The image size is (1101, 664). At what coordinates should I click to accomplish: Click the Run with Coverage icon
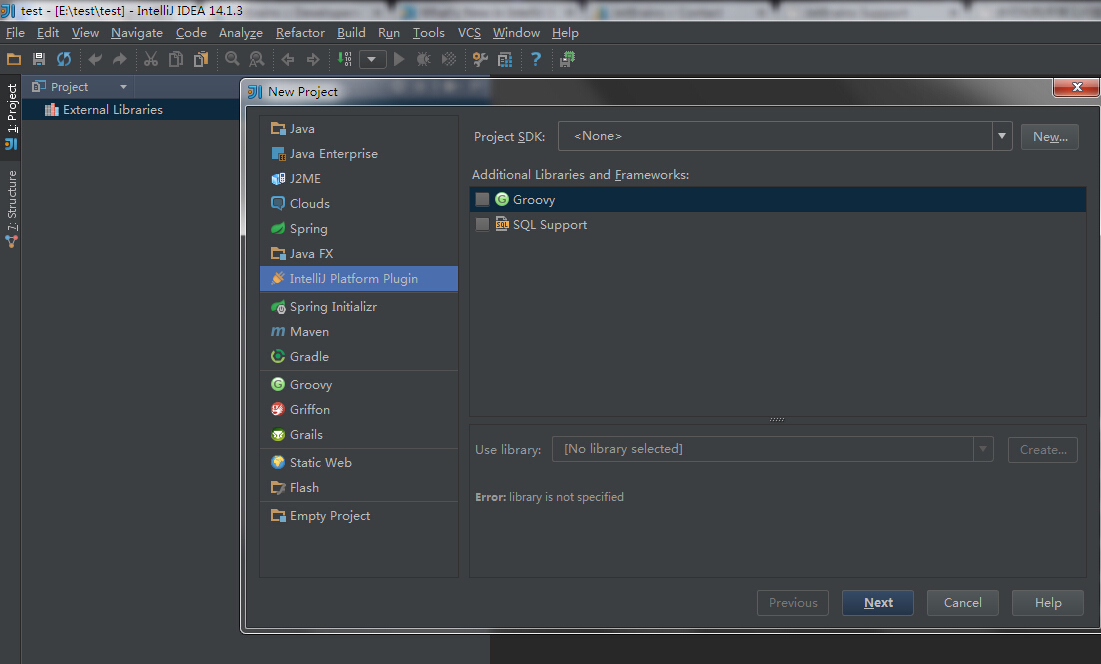pyautogui.click(x=449, y=60)
